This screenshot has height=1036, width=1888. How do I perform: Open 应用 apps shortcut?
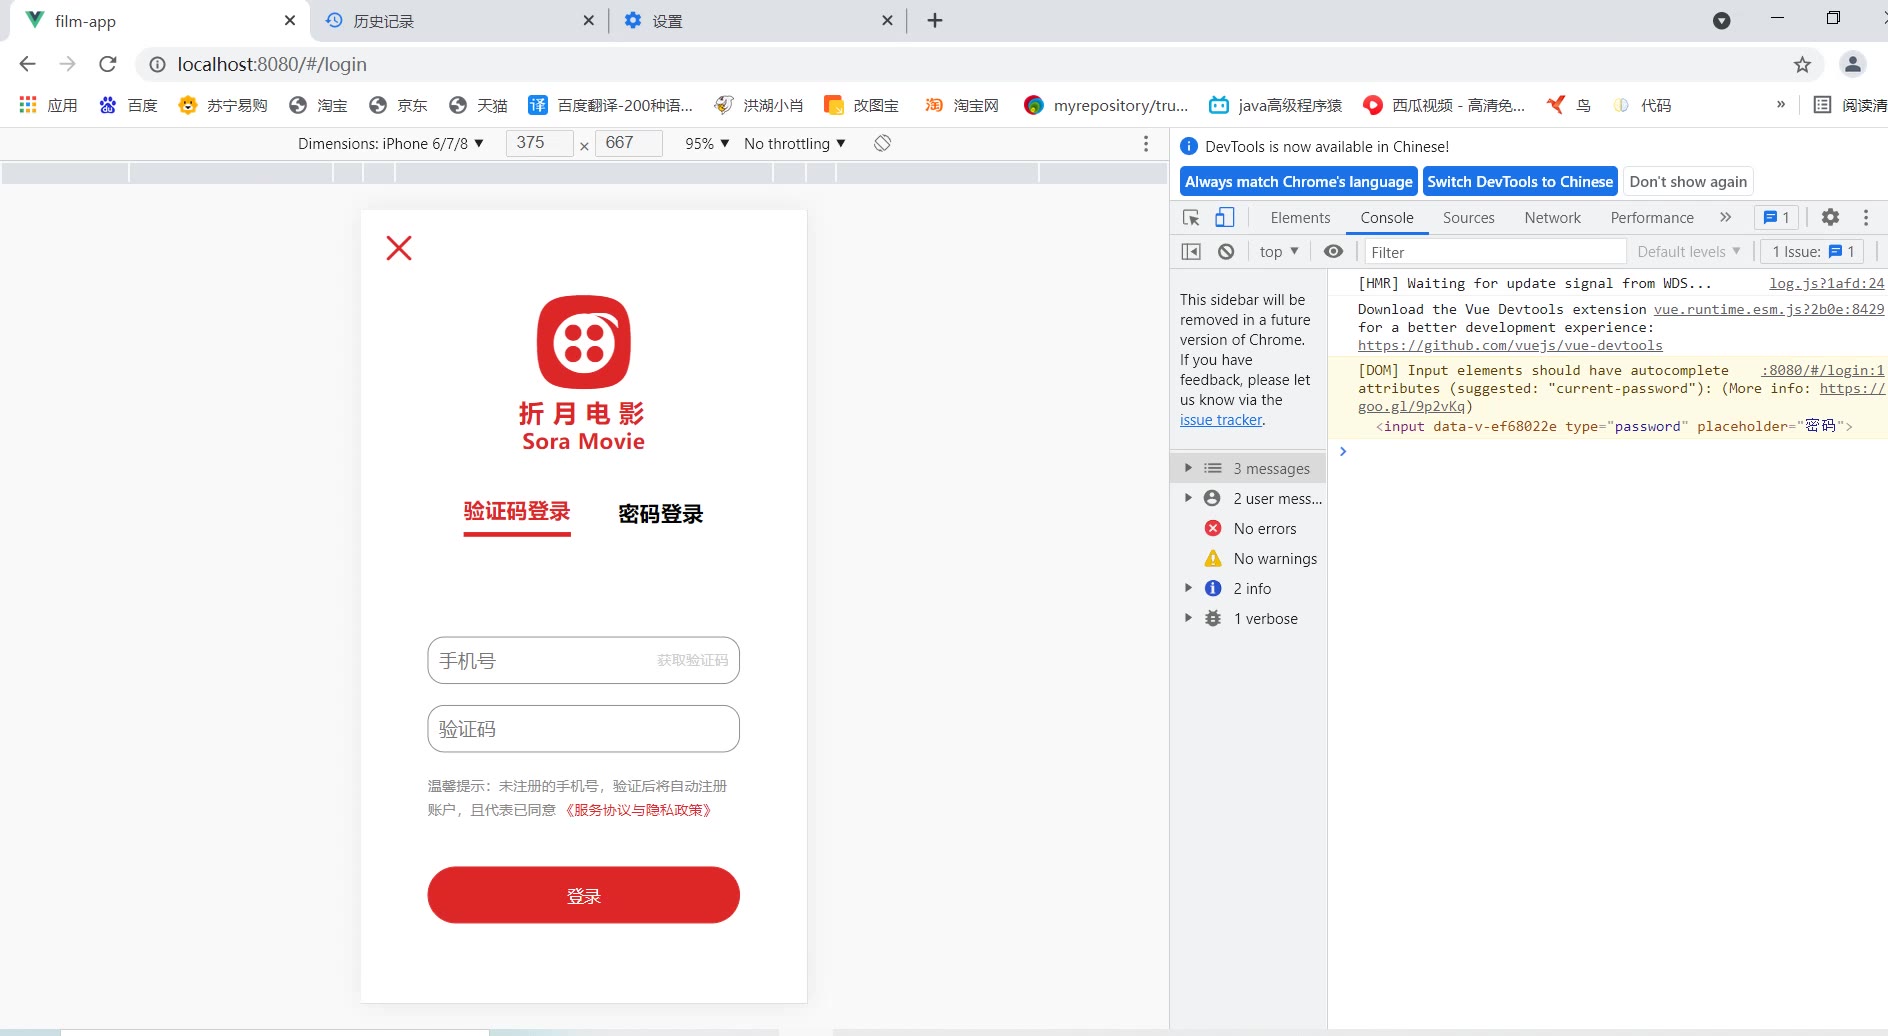[48, 105]
